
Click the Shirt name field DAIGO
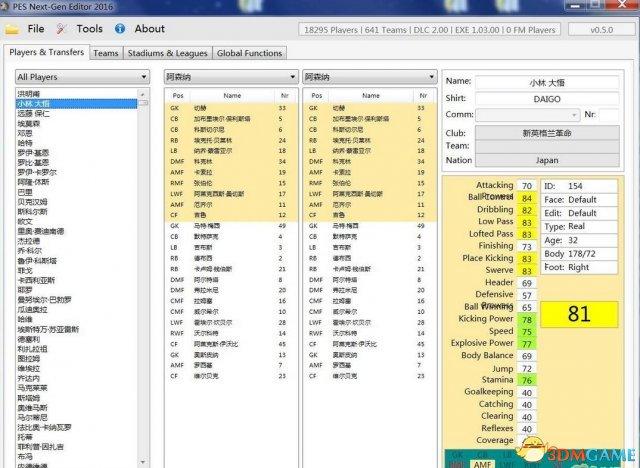pos(547,99)
